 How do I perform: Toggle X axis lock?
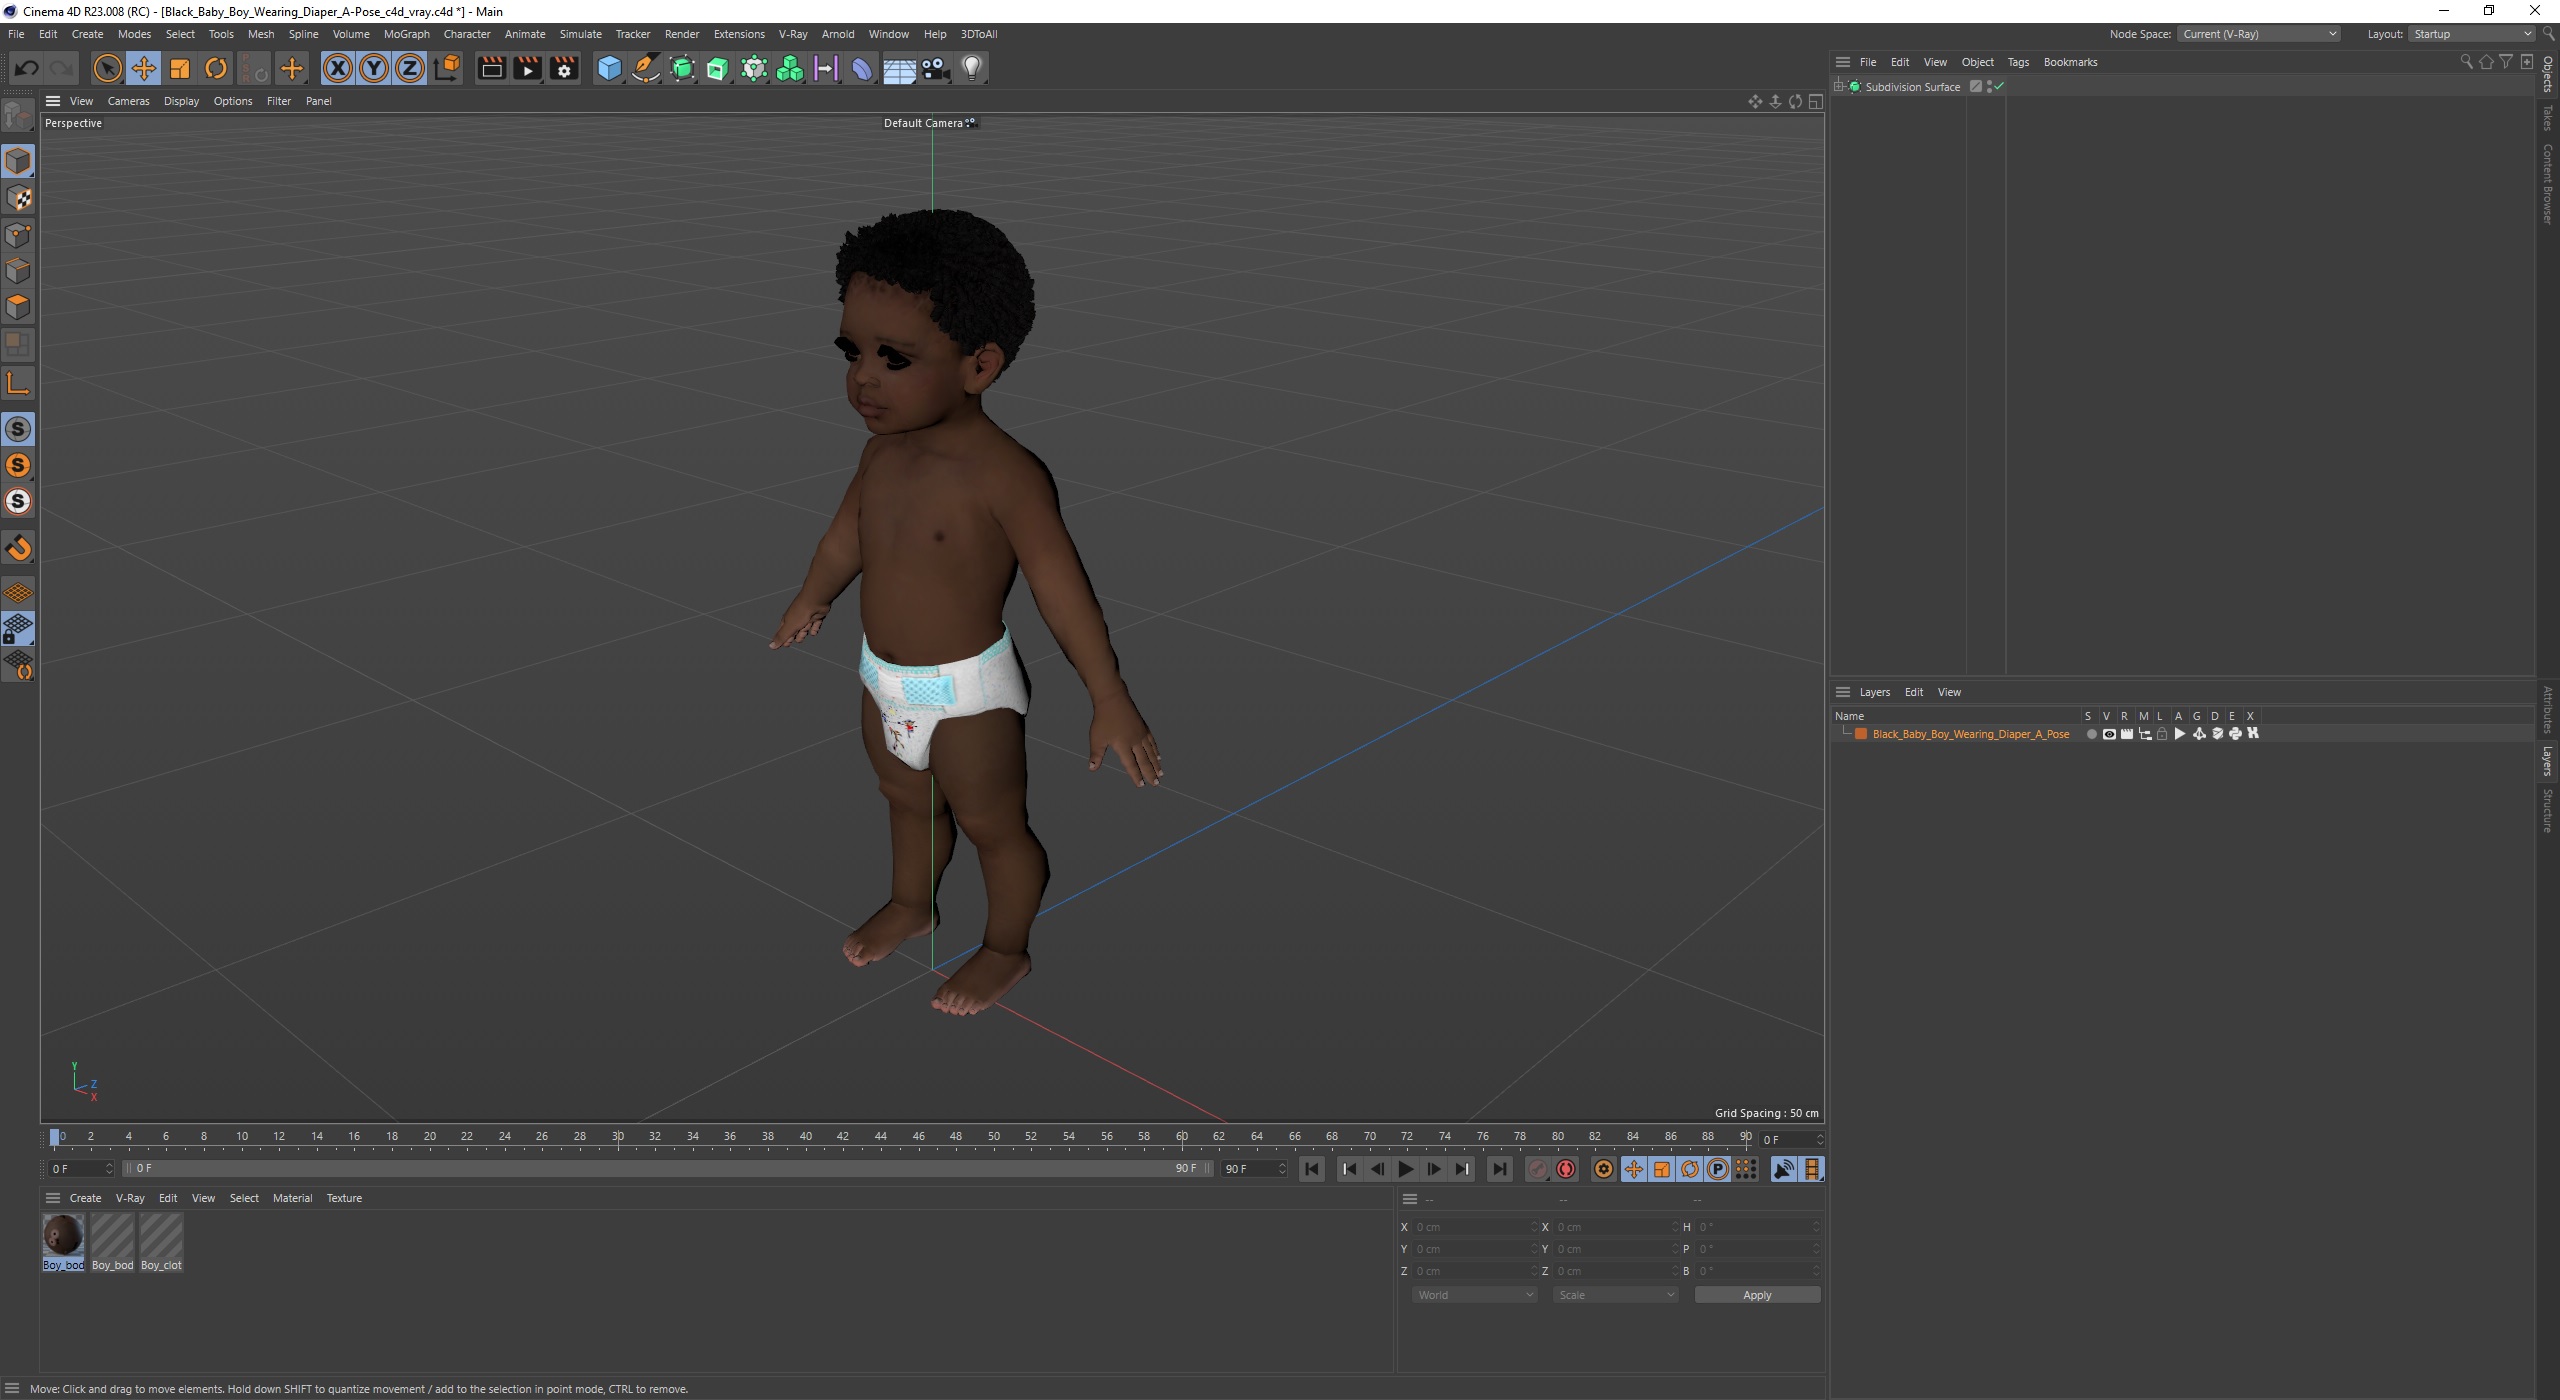338,68
